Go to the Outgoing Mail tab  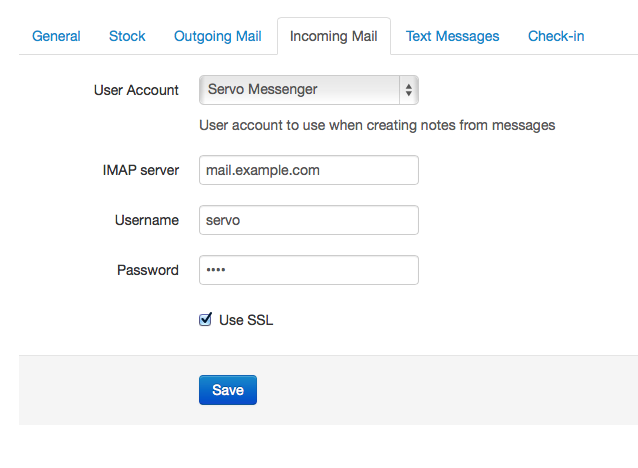tap(217, 36)
